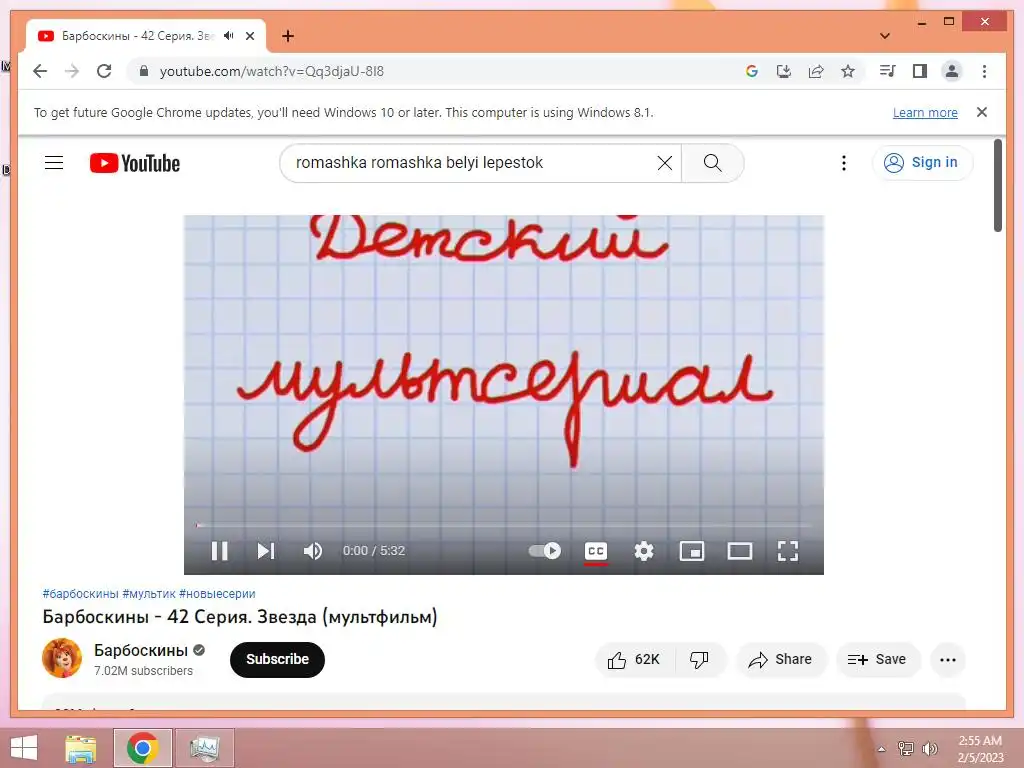
Task: Reload the current page
Action: tap(104, 71)
